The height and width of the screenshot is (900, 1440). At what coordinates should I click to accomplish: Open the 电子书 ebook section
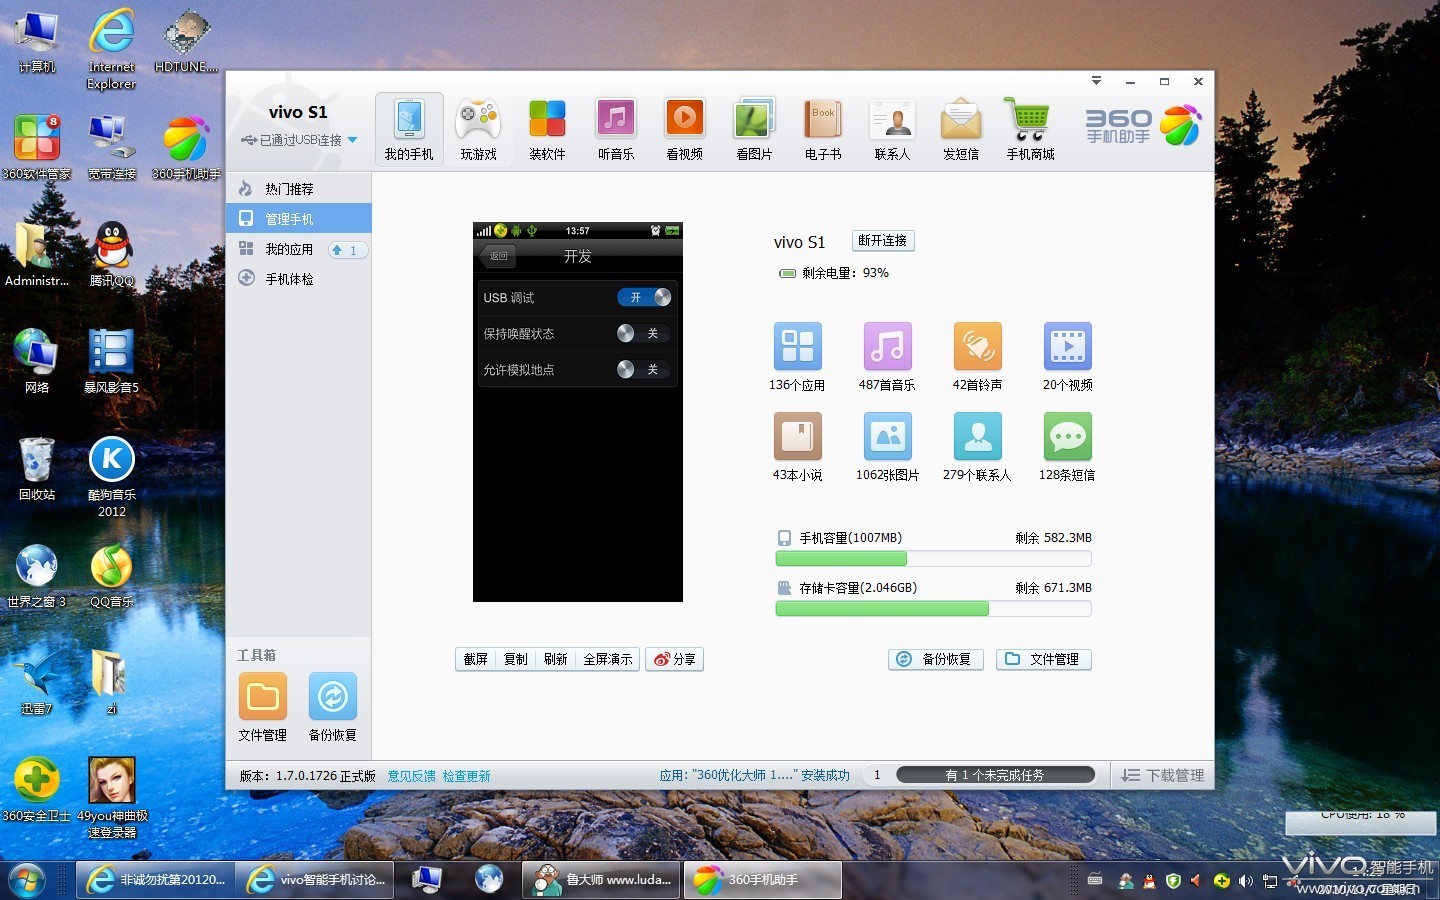(x=823, y=129)
